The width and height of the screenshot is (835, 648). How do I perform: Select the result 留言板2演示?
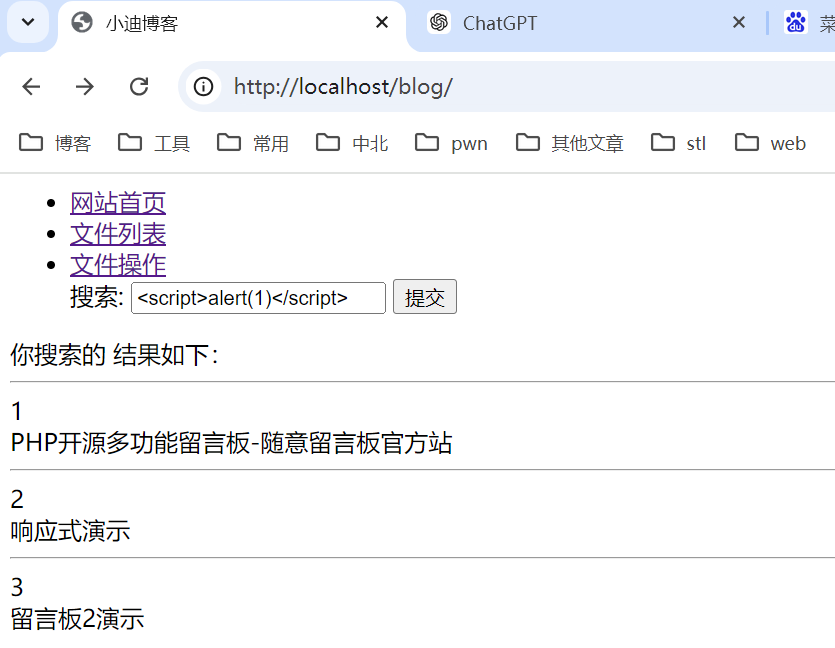pos(78,619)
